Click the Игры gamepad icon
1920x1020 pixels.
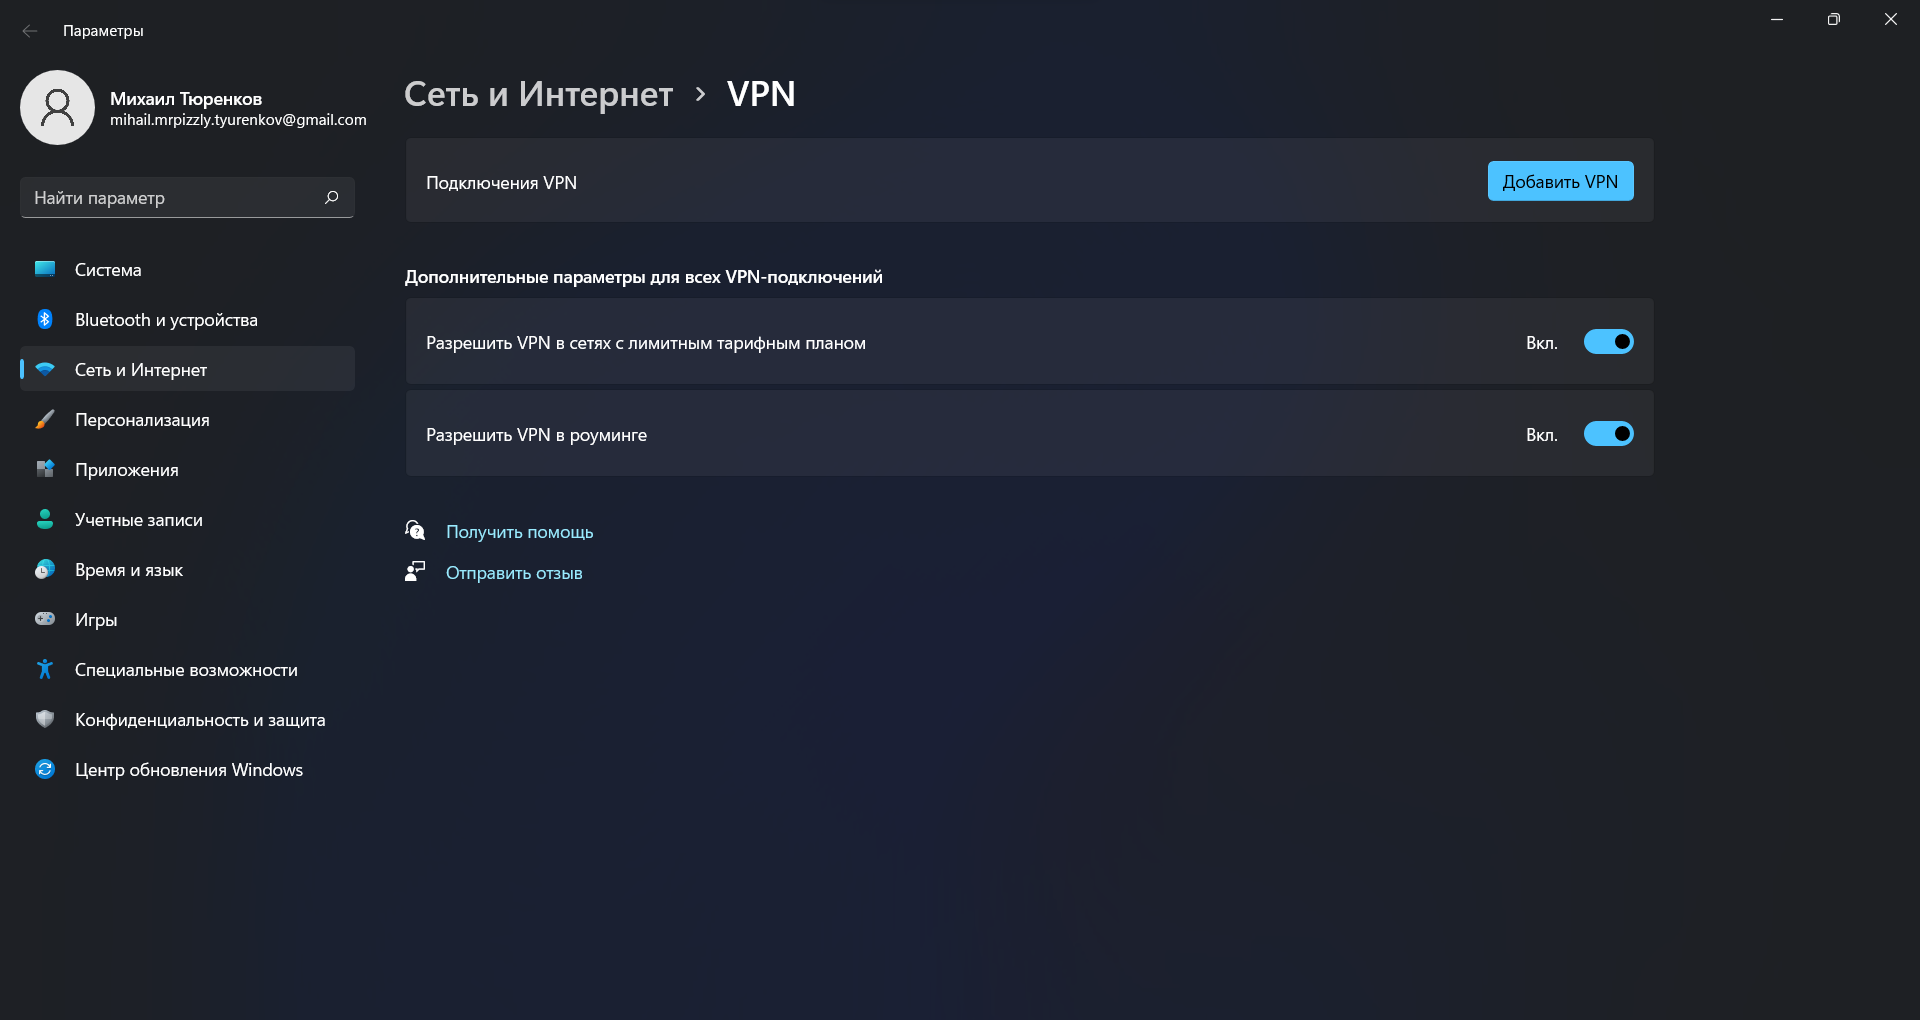[x=45, y=619]
